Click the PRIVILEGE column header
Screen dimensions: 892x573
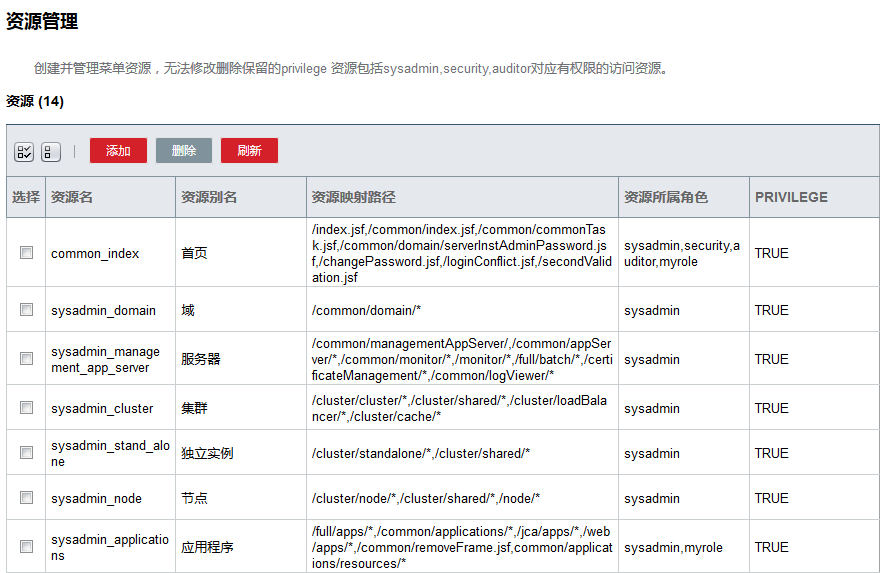tap(791, 197)
